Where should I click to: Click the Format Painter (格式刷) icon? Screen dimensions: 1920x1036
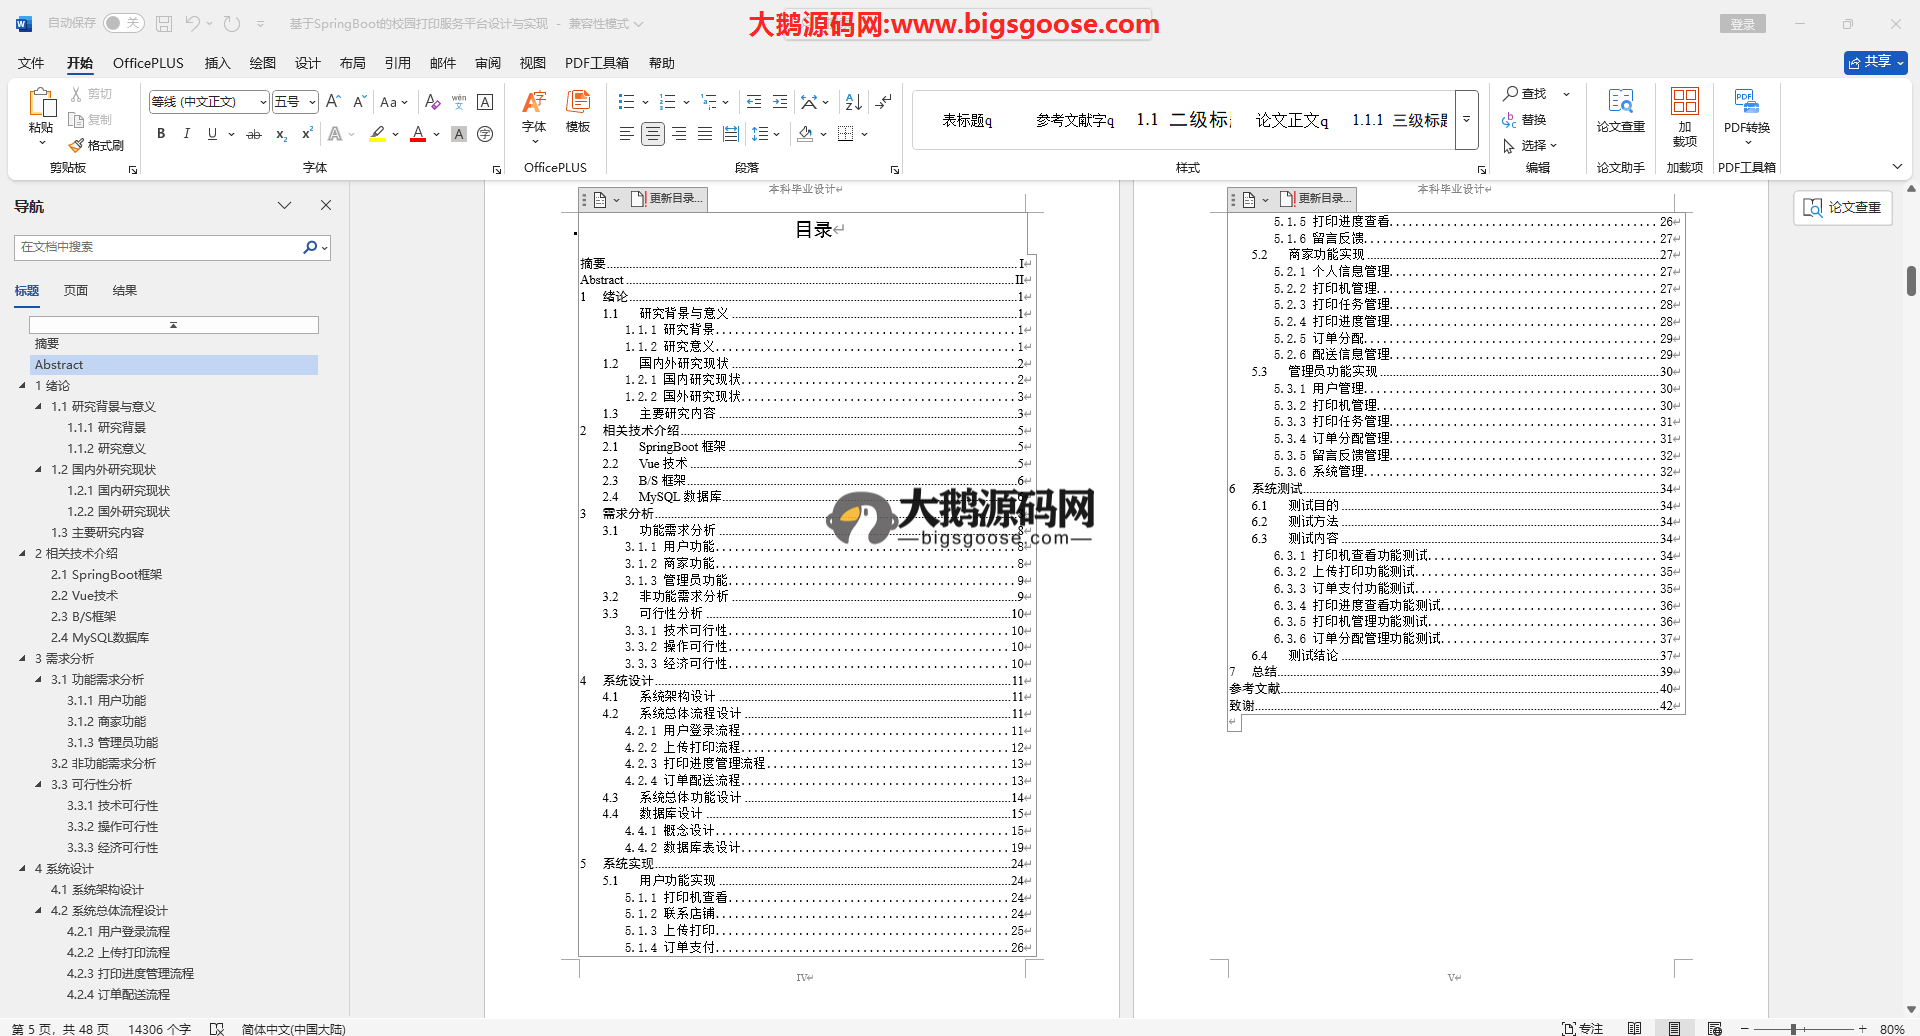(96, 146)
